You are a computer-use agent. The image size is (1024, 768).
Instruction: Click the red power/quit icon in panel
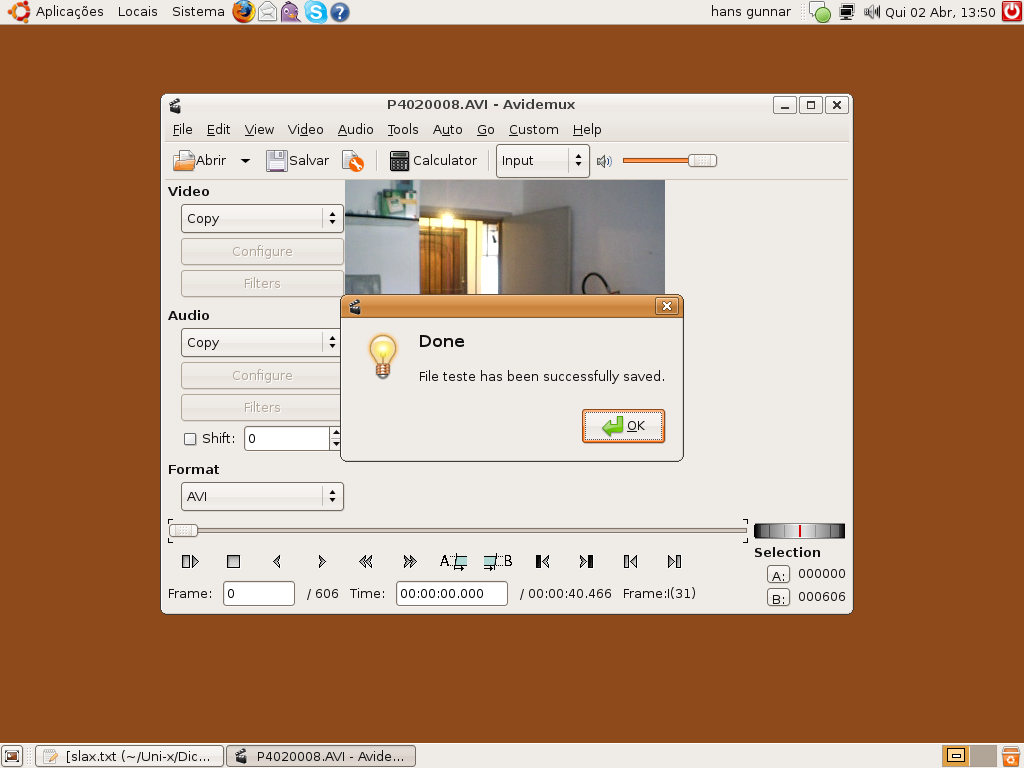coord(1012,12)
